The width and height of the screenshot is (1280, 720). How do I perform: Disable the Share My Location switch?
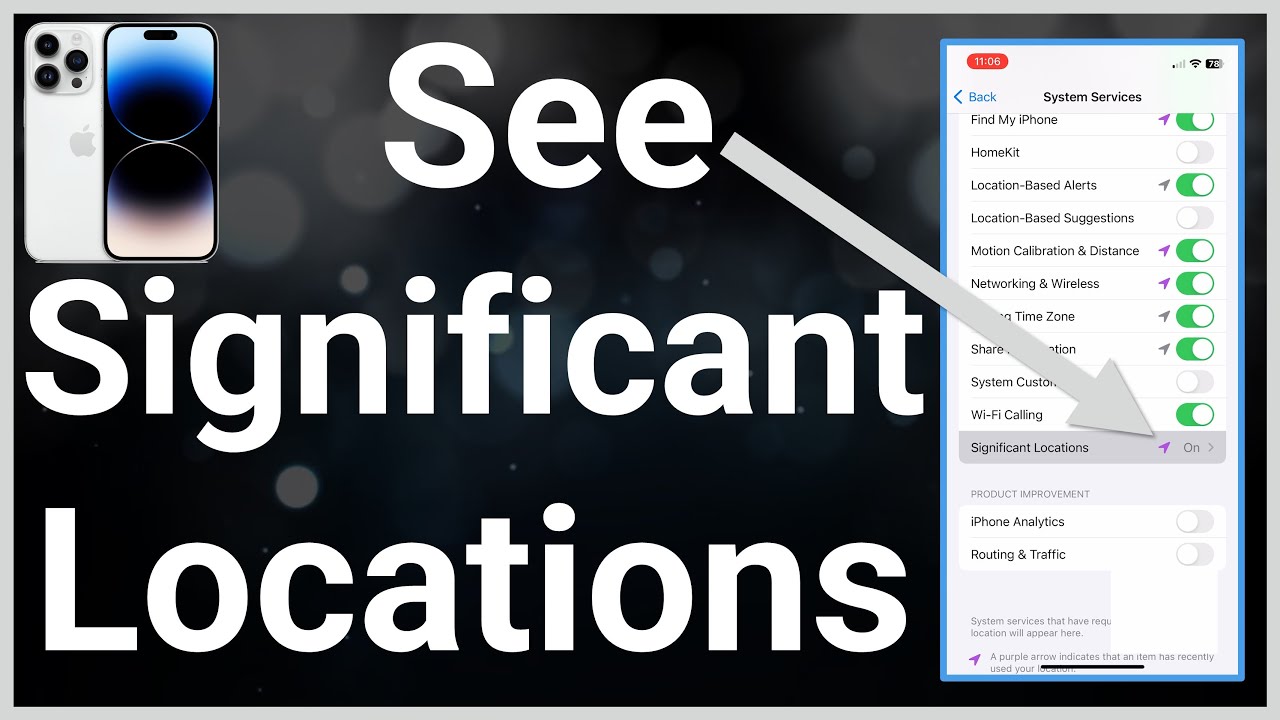(1195, 349)
